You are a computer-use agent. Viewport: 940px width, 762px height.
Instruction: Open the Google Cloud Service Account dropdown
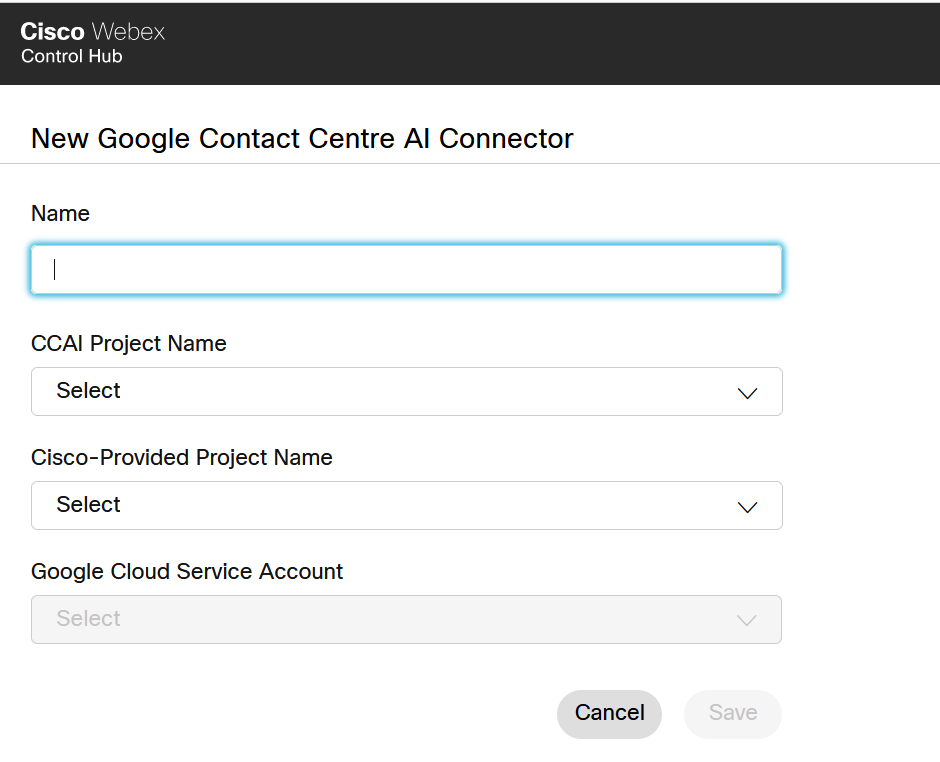pos(406,619)
